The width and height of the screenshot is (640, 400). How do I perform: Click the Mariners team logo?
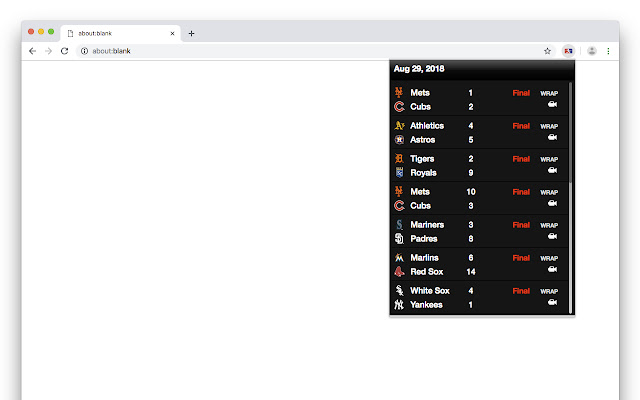click(399, 224)
